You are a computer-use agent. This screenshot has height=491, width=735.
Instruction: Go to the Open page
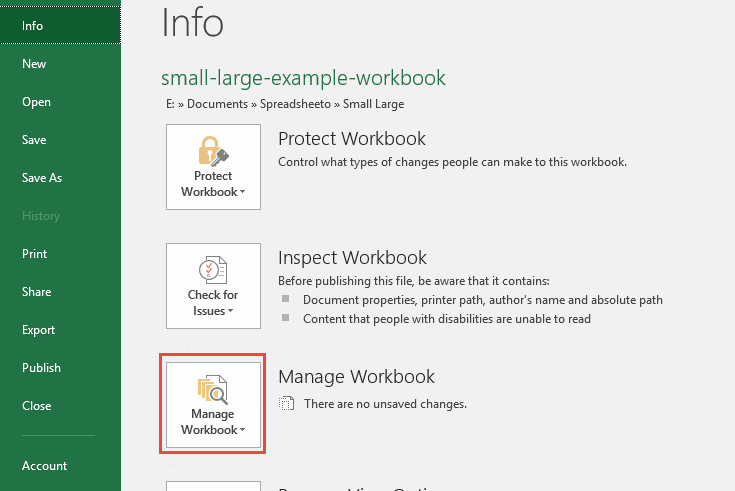(36, 102)
